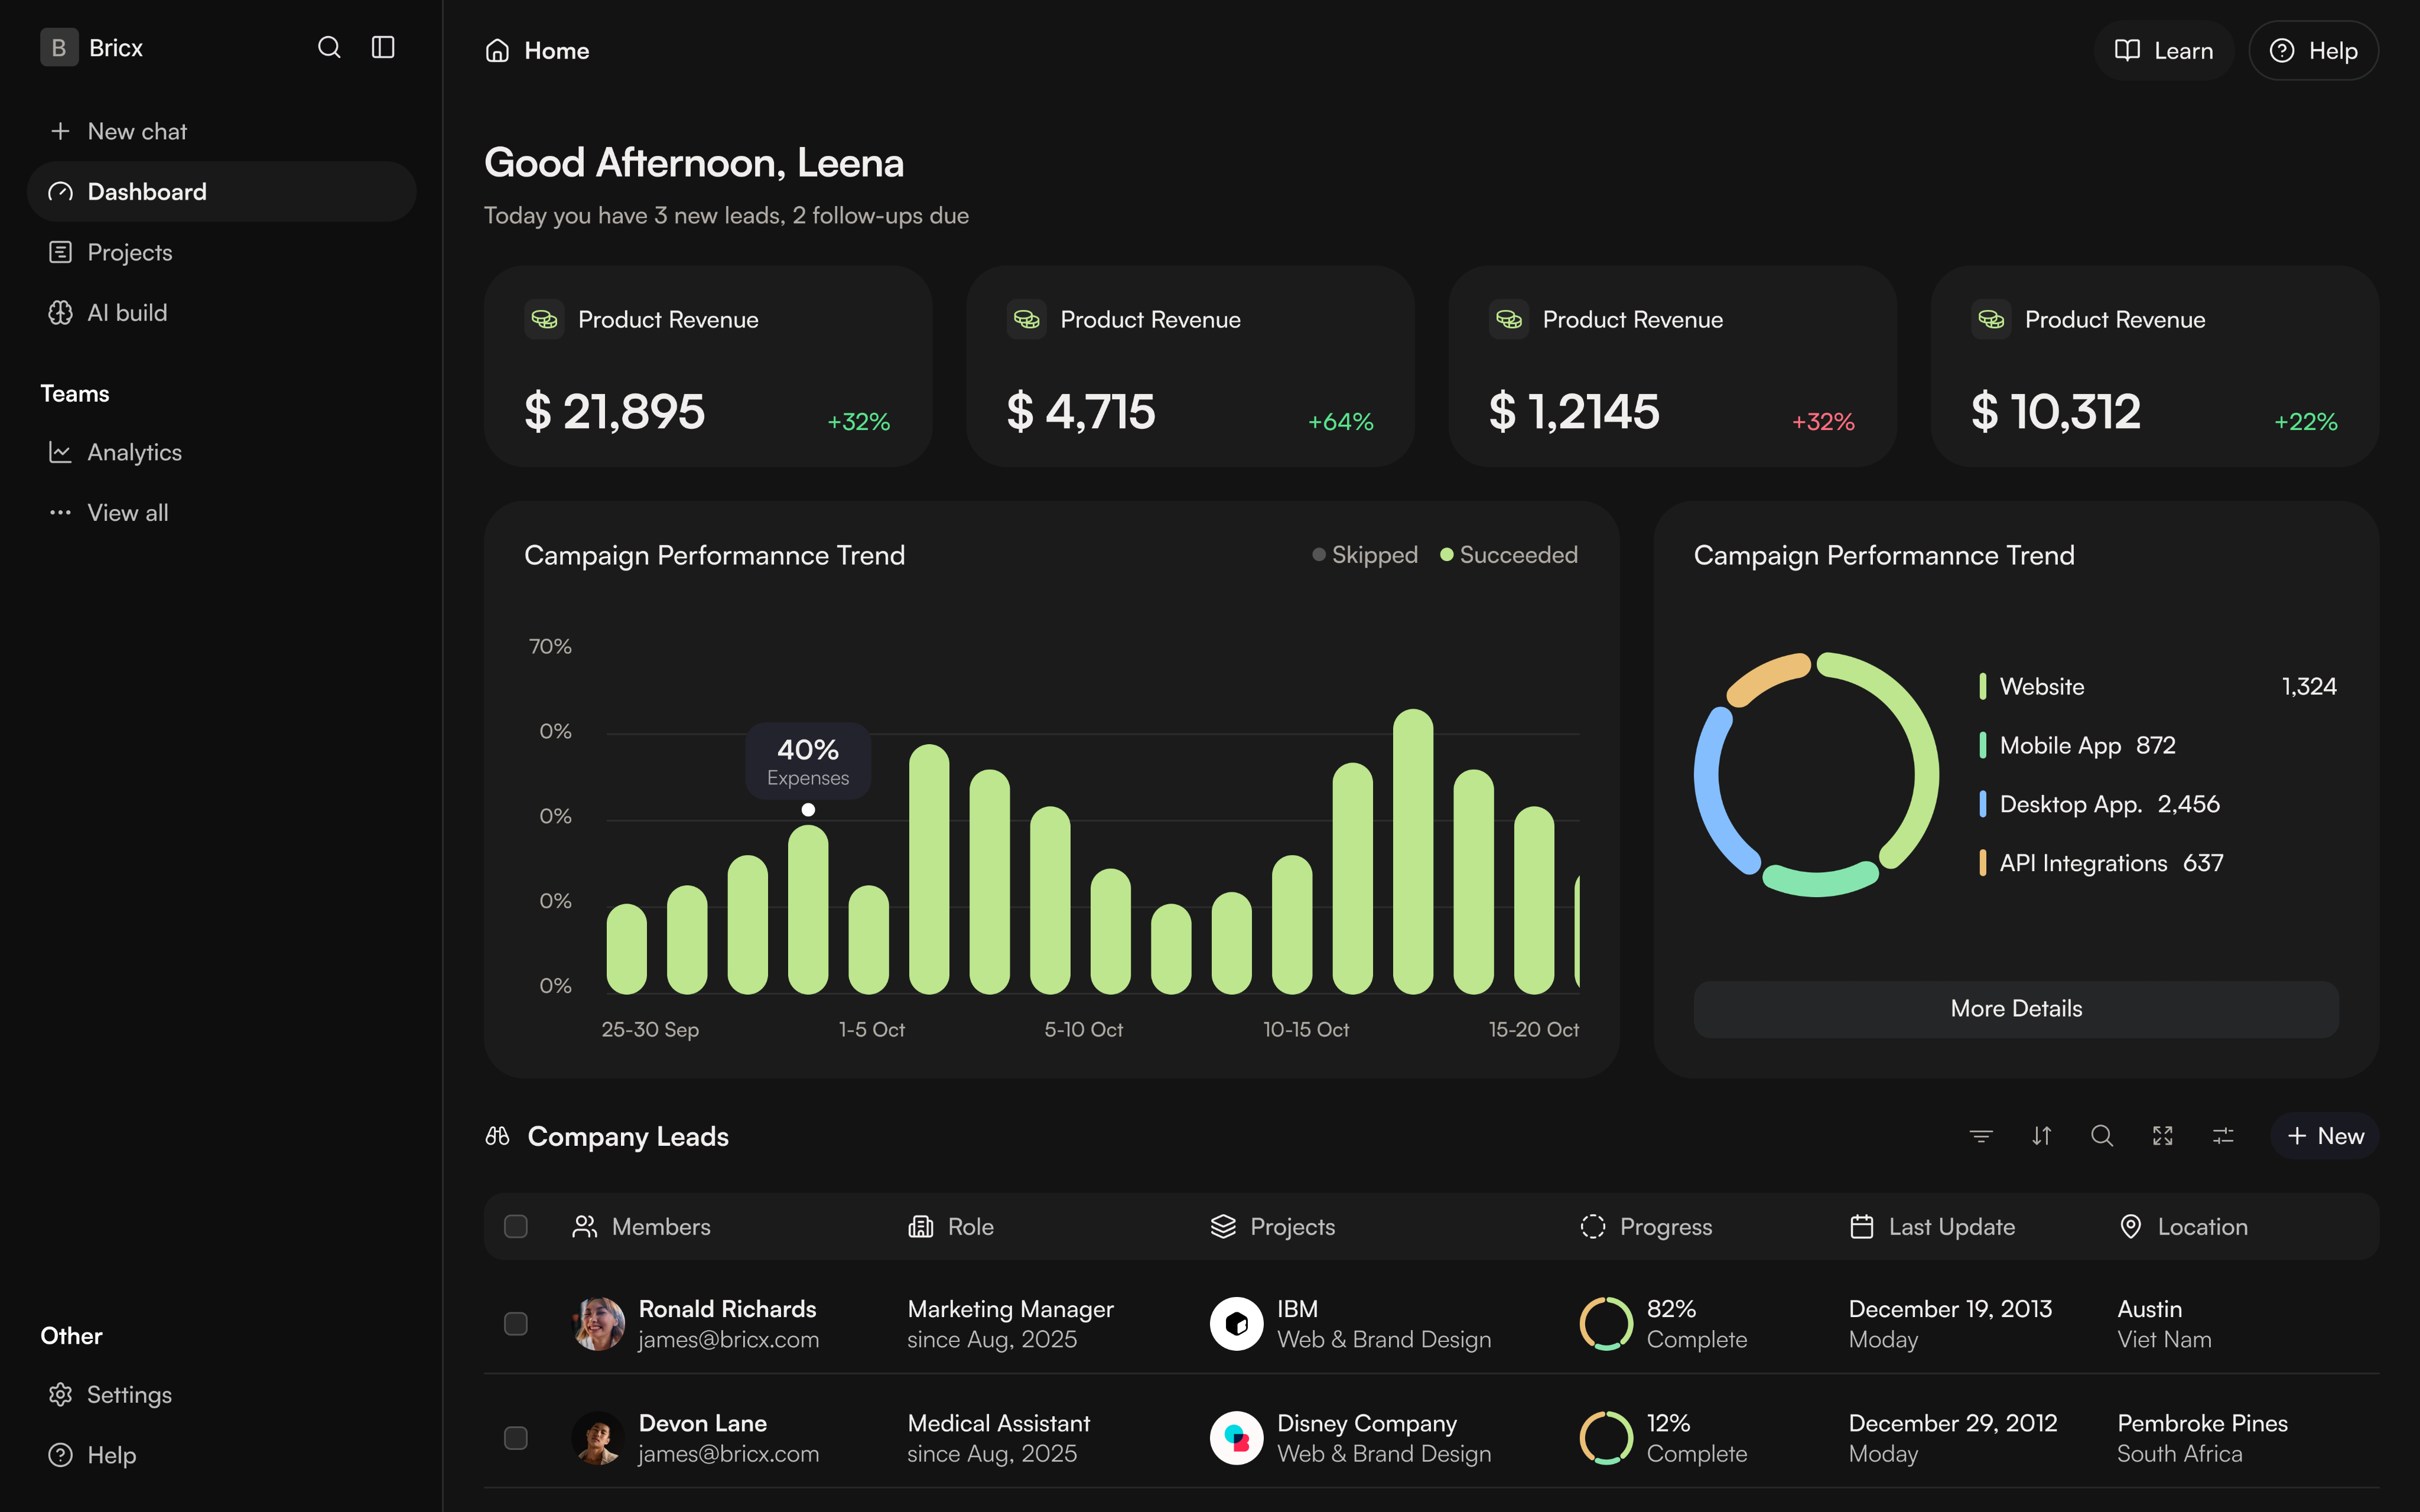Click coin icon on $ 1,2145 card

tap(1509, 320)
